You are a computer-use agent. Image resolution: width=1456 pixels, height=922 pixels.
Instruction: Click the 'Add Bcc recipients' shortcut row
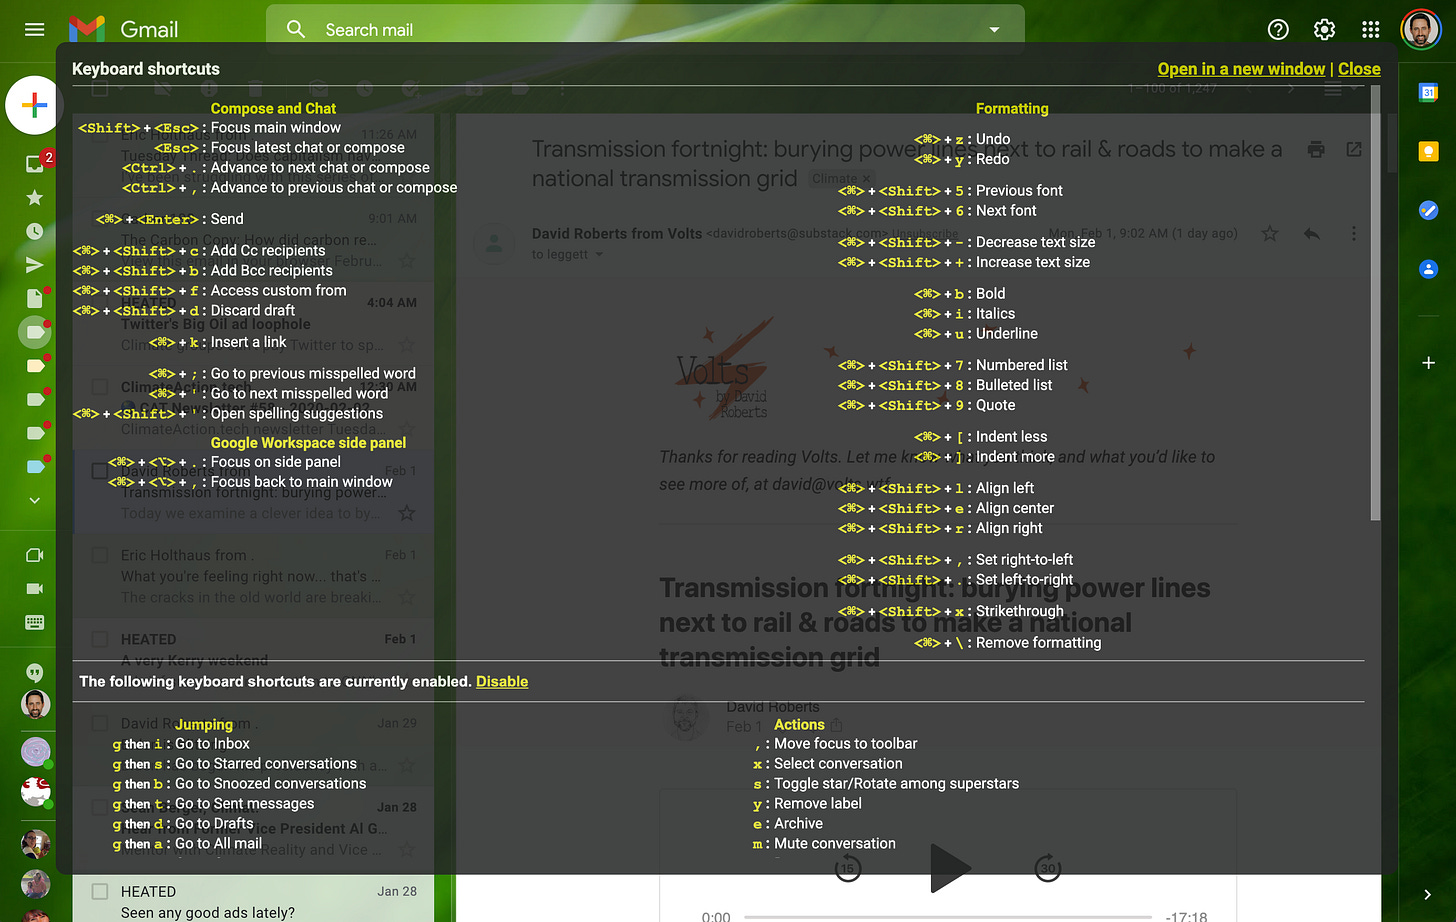coord(203,270)
